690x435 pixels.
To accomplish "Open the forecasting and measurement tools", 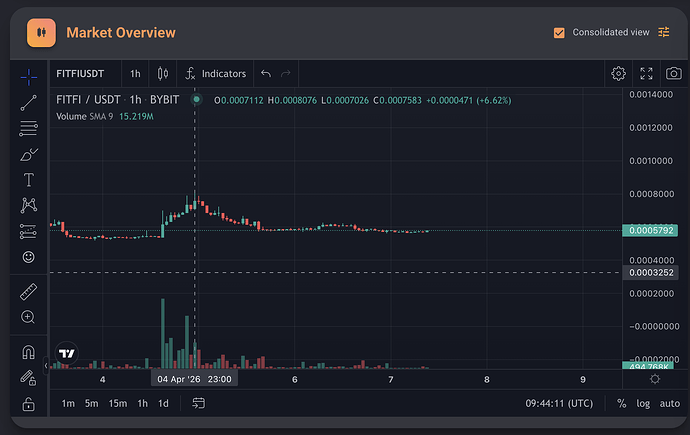I will point(29,231).
